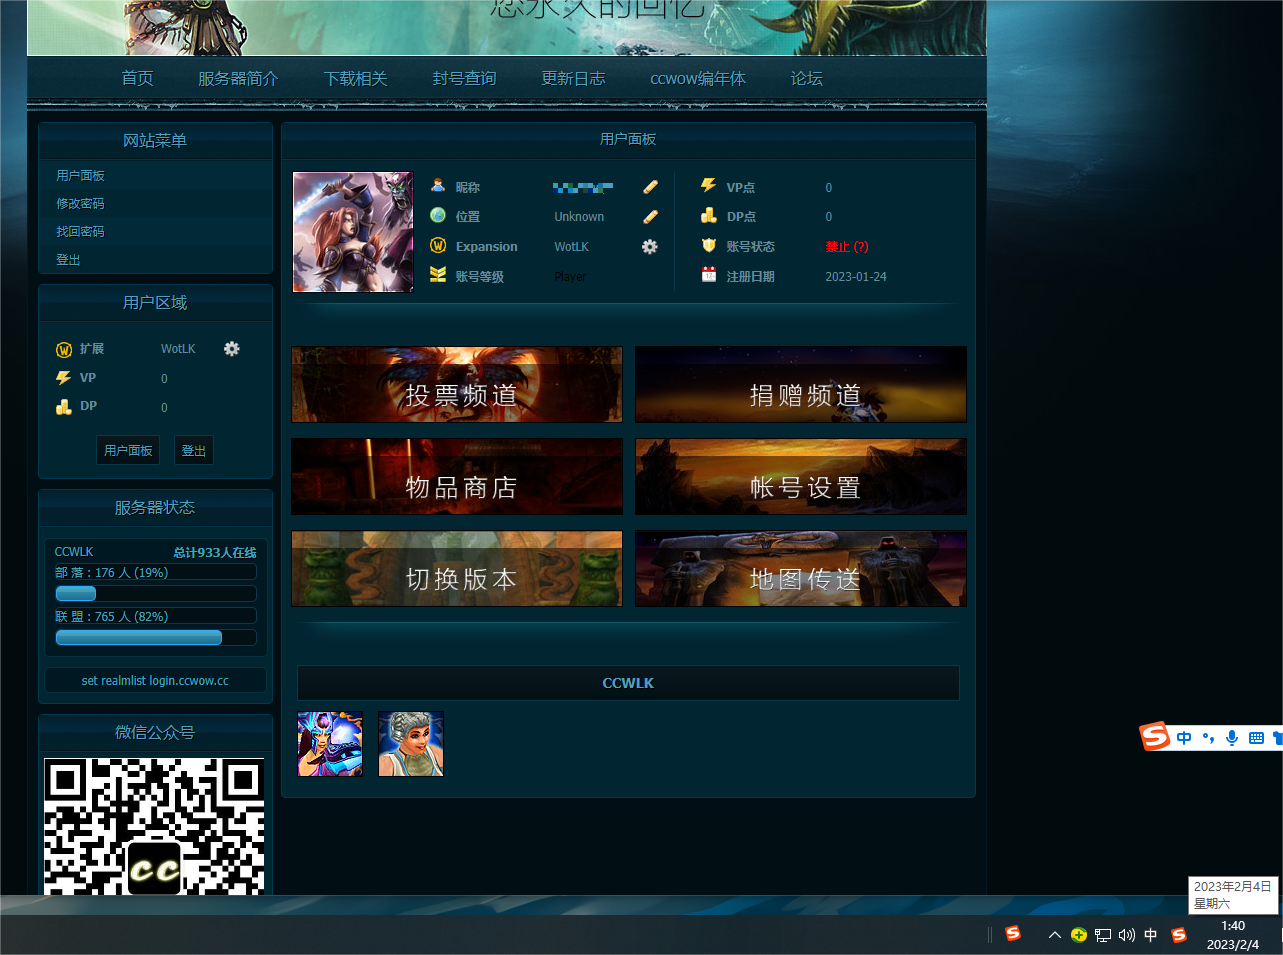This screenshot has height=955, width=1283.
Task: Select the first character portrait under CCWLK
Action: (331, 744)
